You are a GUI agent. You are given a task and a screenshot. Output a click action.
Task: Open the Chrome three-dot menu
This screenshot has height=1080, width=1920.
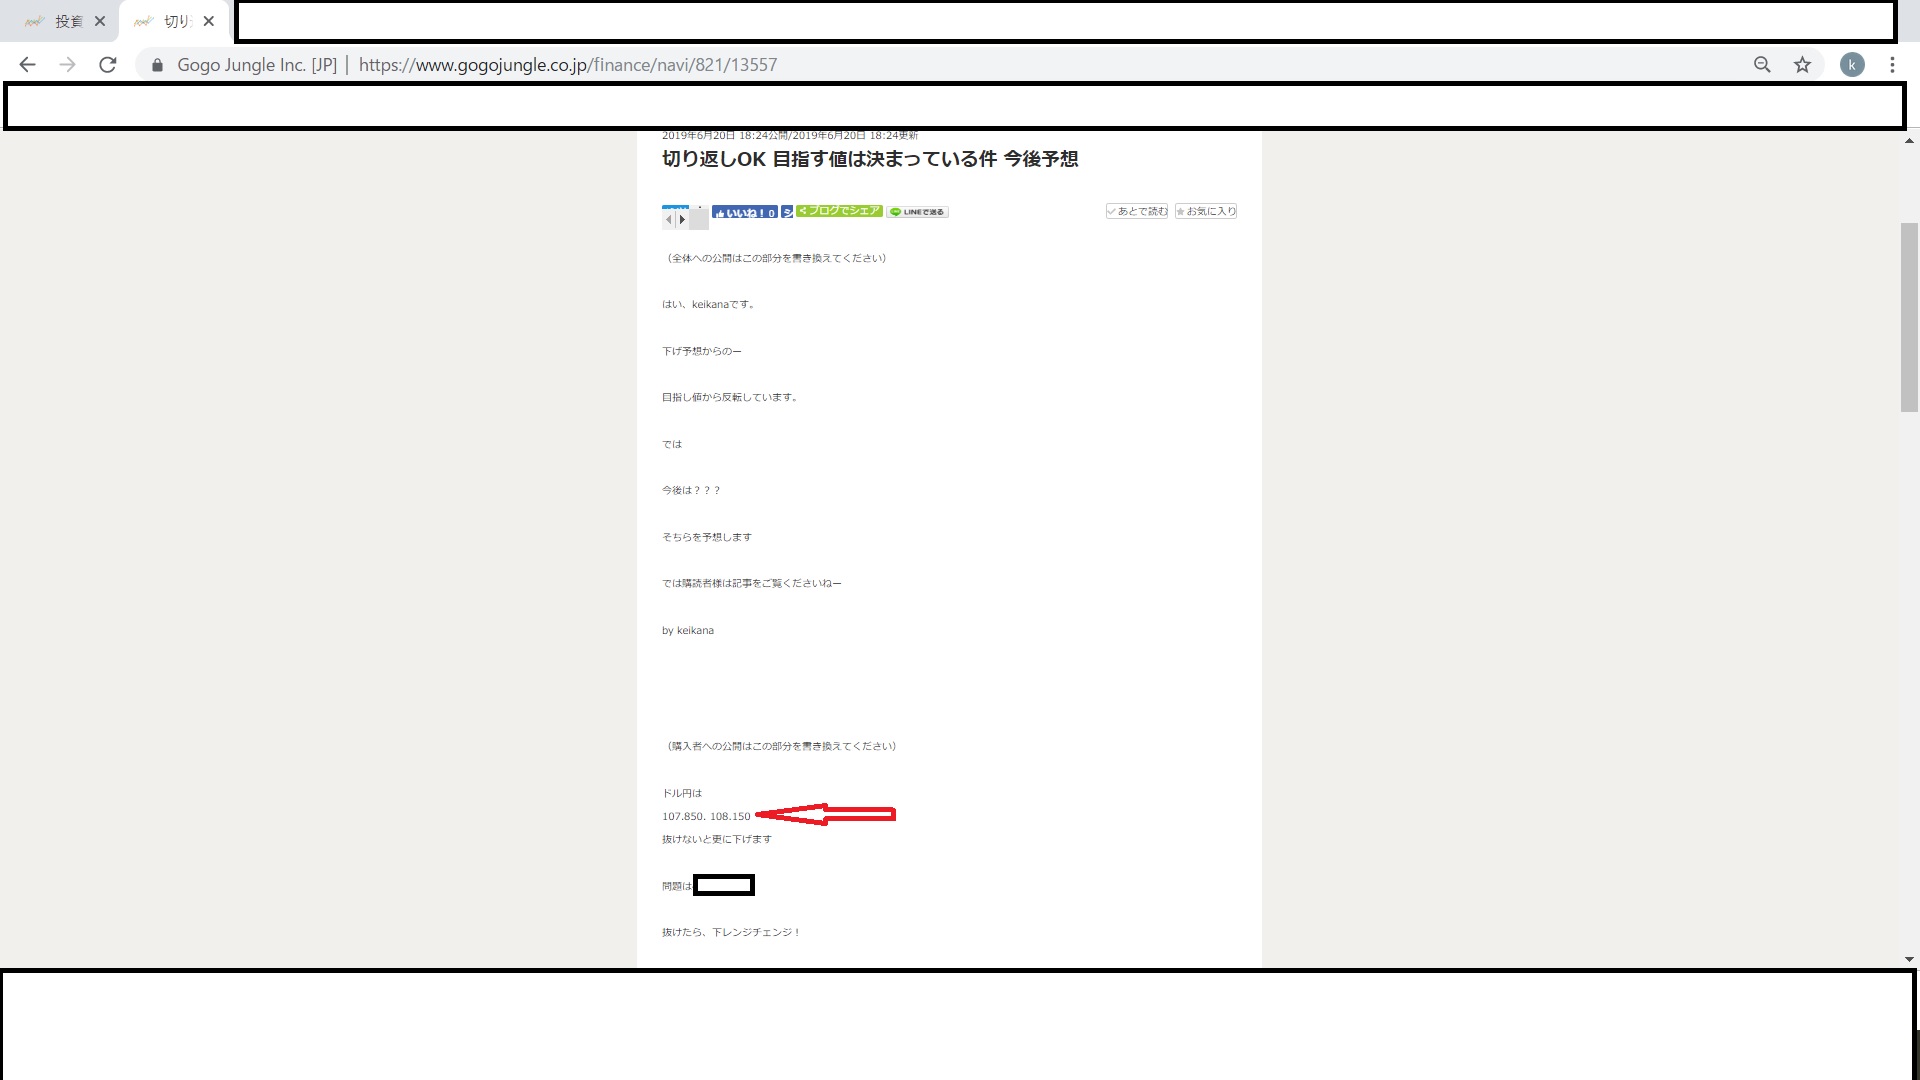tap(1892, 65)
